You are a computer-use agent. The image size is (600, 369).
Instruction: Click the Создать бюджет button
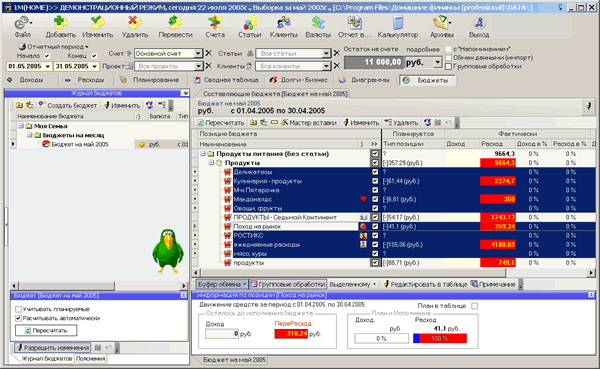pyautogui.click(x=68, y=105)
